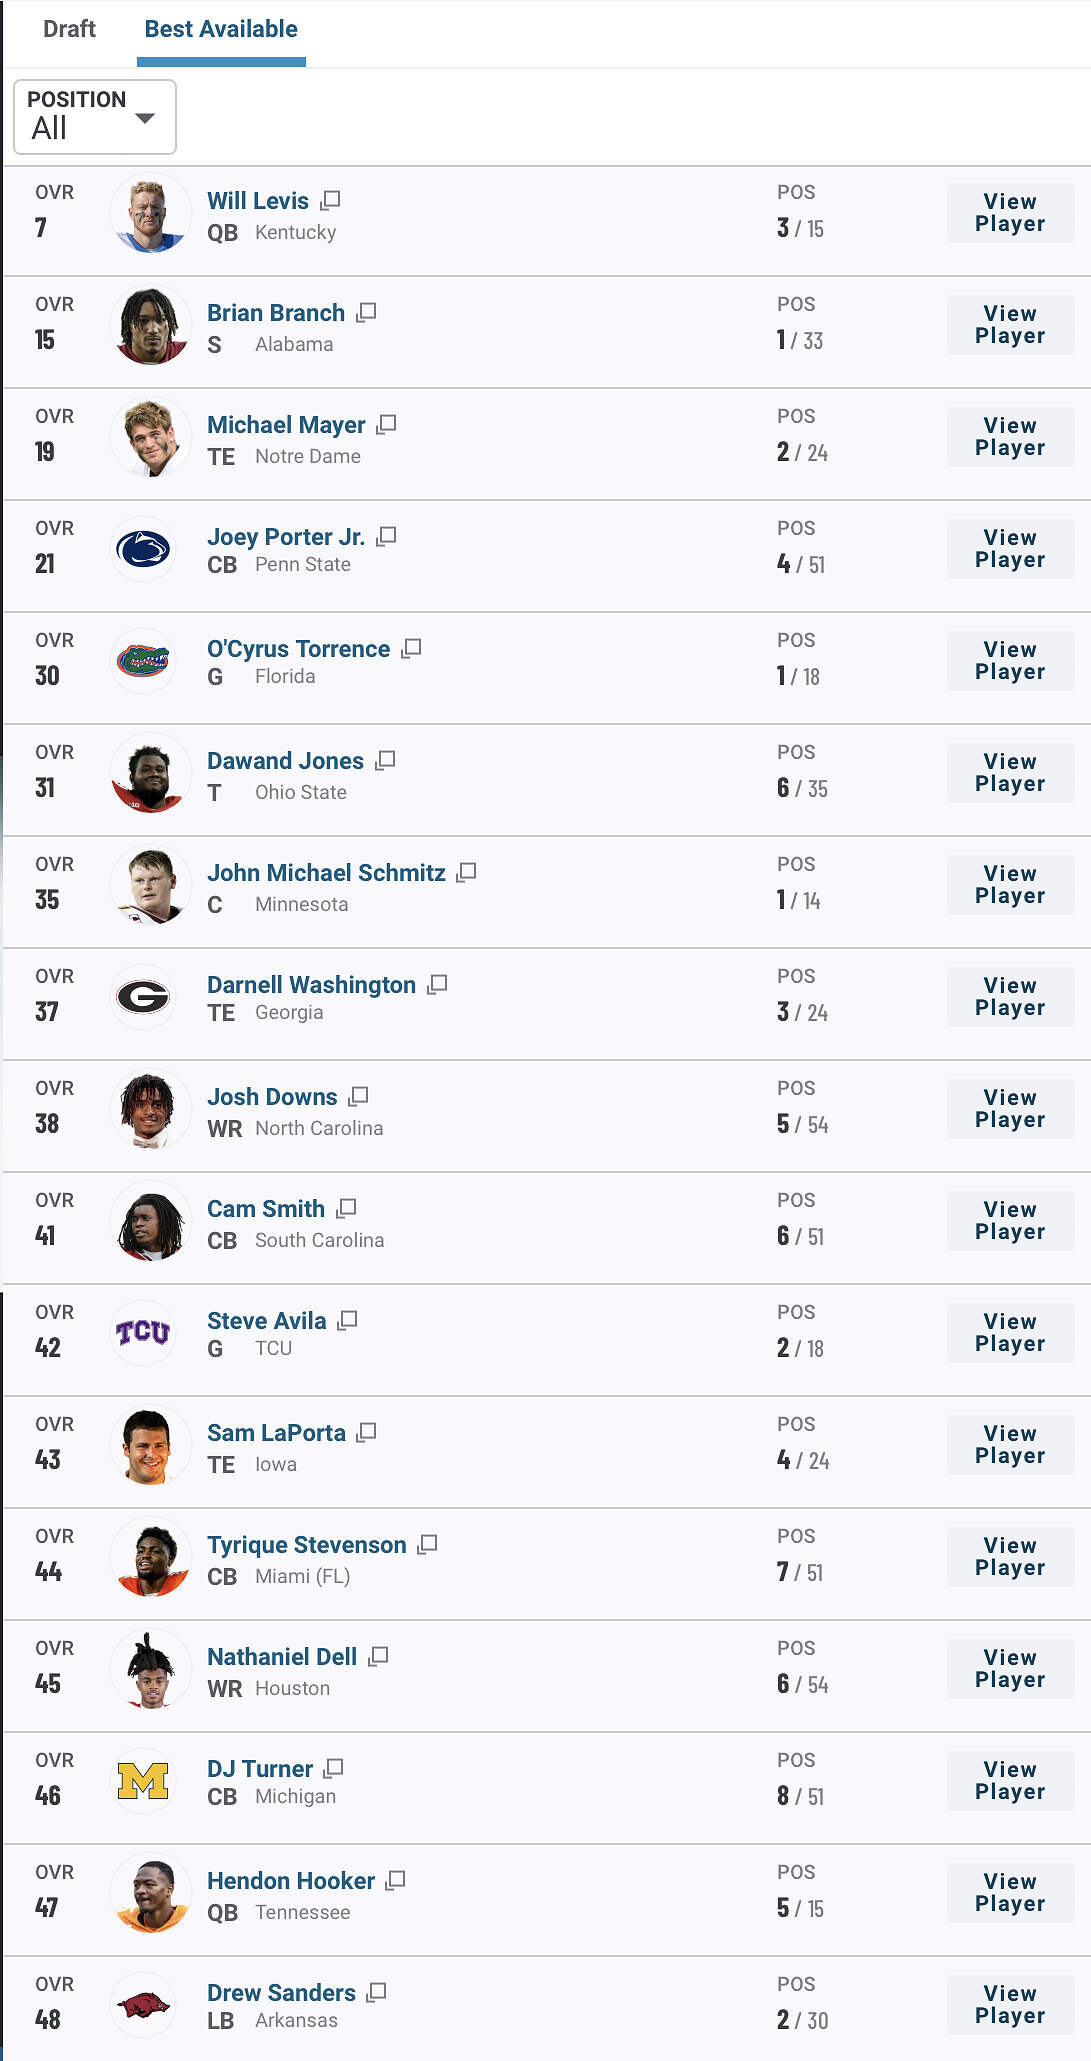
Task: Open the compare icon next to Joey Porter Jr.
Action: (x=386, y=536)
